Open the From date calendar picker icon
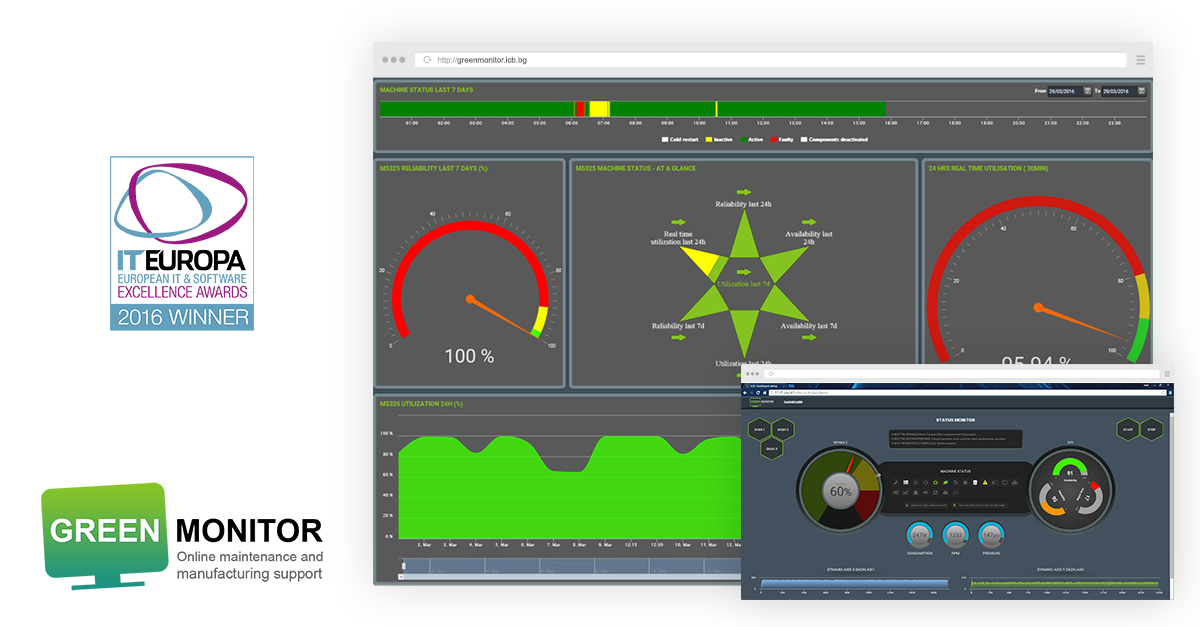This screenshot has height=627, width=1200. click(1087, 91)
